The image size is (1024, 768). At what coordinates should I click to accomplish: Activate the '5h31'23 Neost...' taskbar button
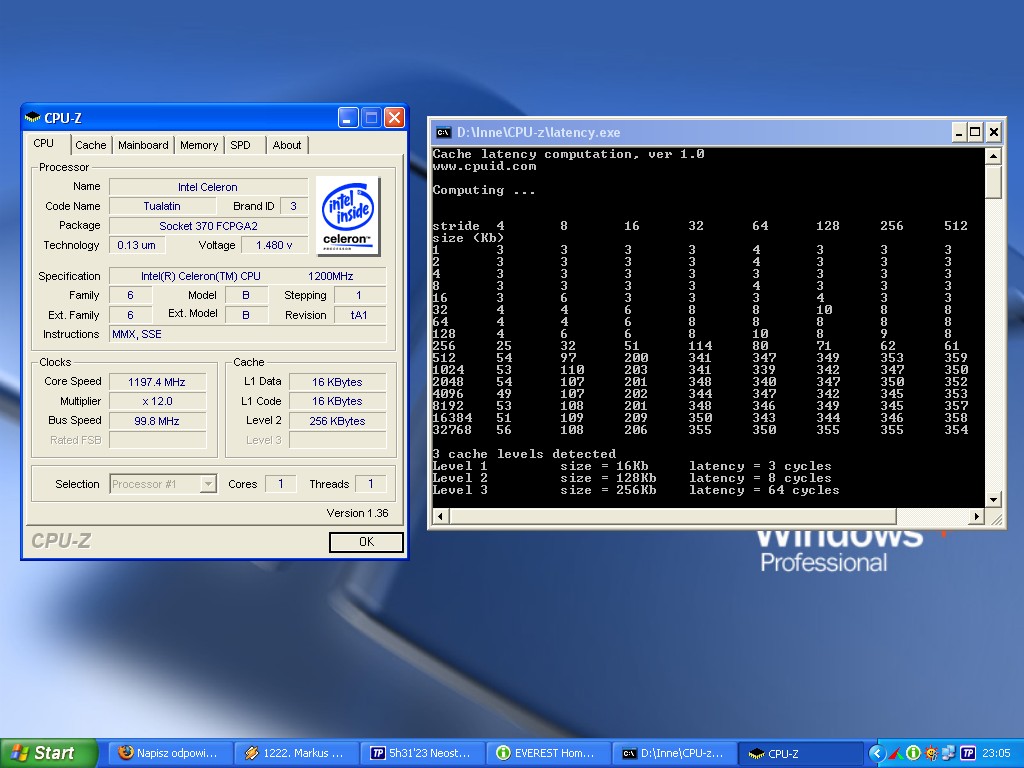tap(421, 753)
